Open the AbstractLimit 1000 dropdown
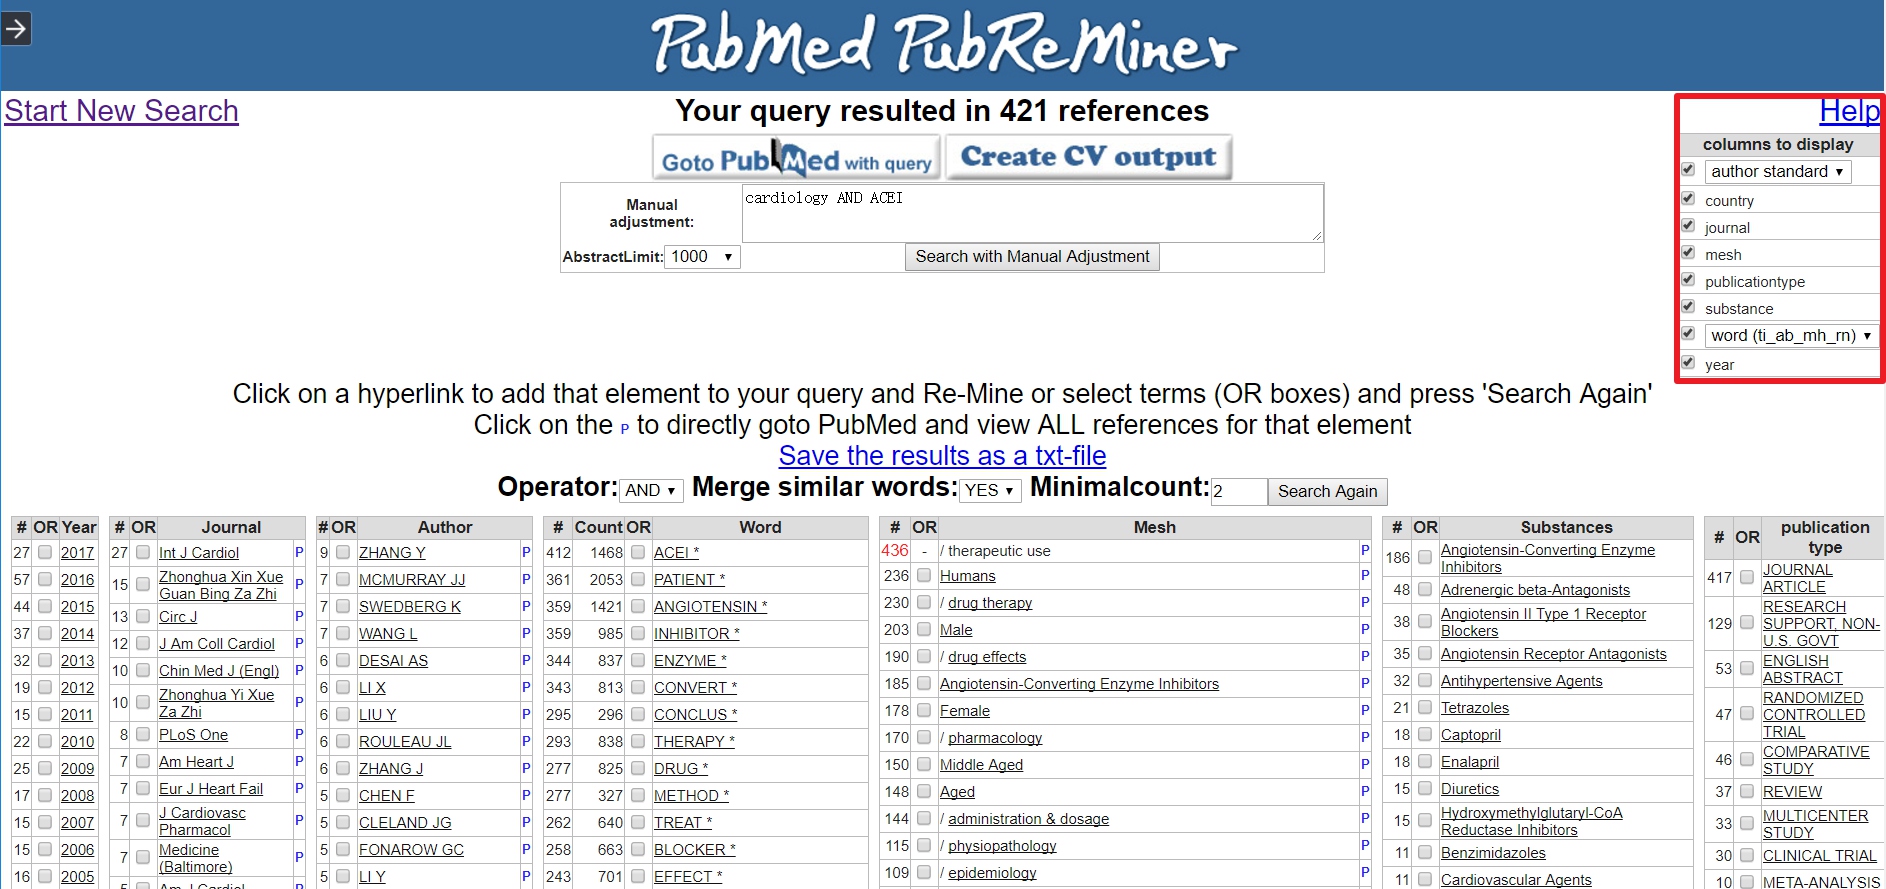This screenshot has height=889, width=1886. click(x=703, y=257)
